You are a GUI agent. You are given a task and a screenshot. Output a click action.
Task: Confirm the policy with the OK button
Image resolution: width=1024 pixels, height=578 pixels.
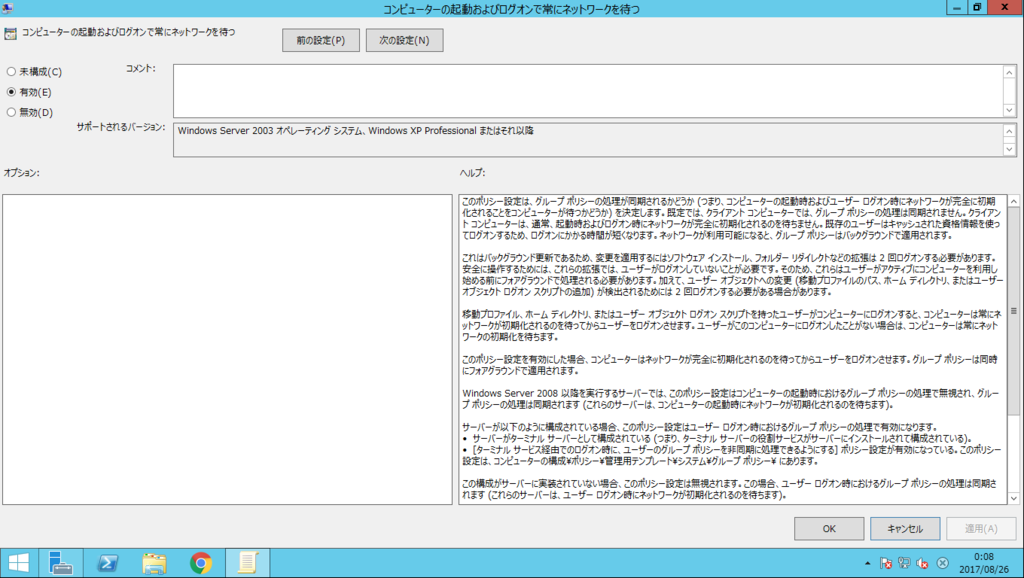pyautogui.click(x=828, y=528)
